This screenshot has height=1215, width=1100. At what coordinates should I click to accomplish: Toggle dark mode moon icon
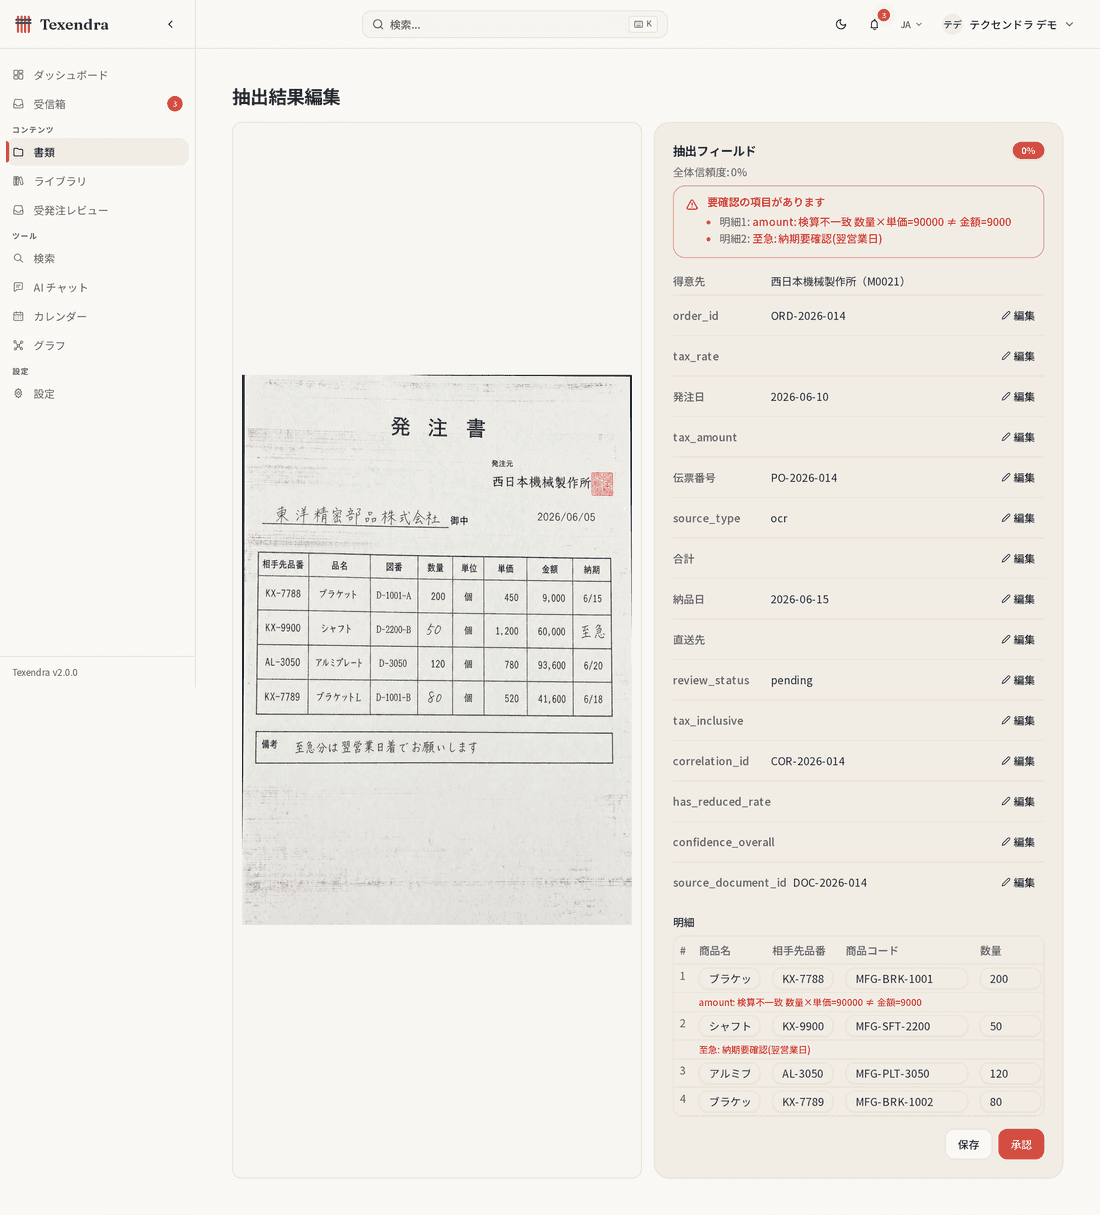[x=841, y=24]
